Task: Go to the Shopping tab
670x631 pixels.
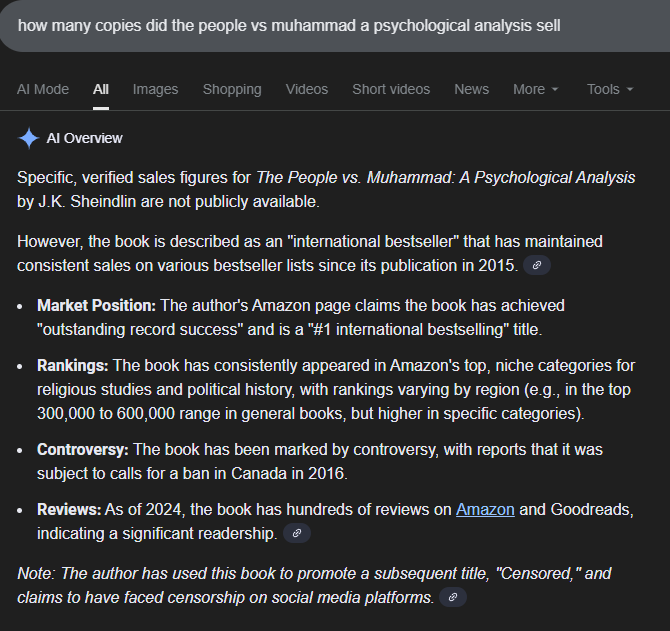Action: click(x=232, y=89)
